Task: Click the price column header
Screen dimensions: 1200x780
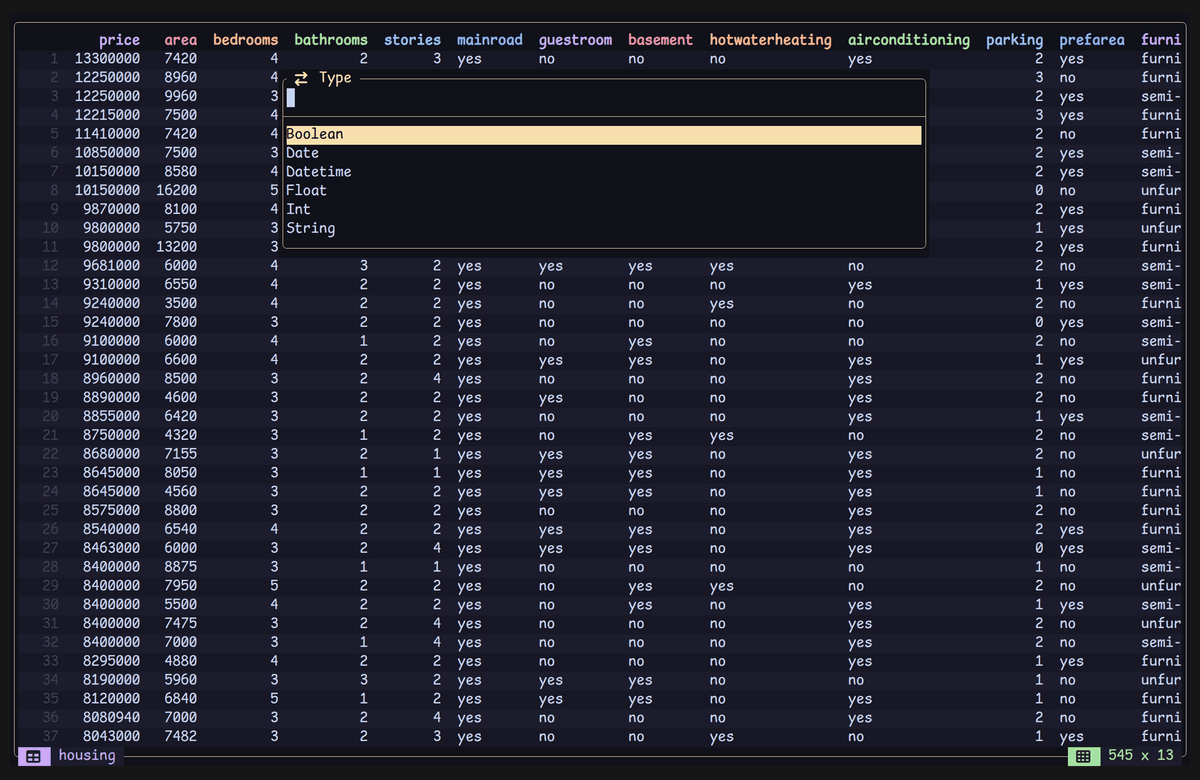Action: tap(119, 40)
